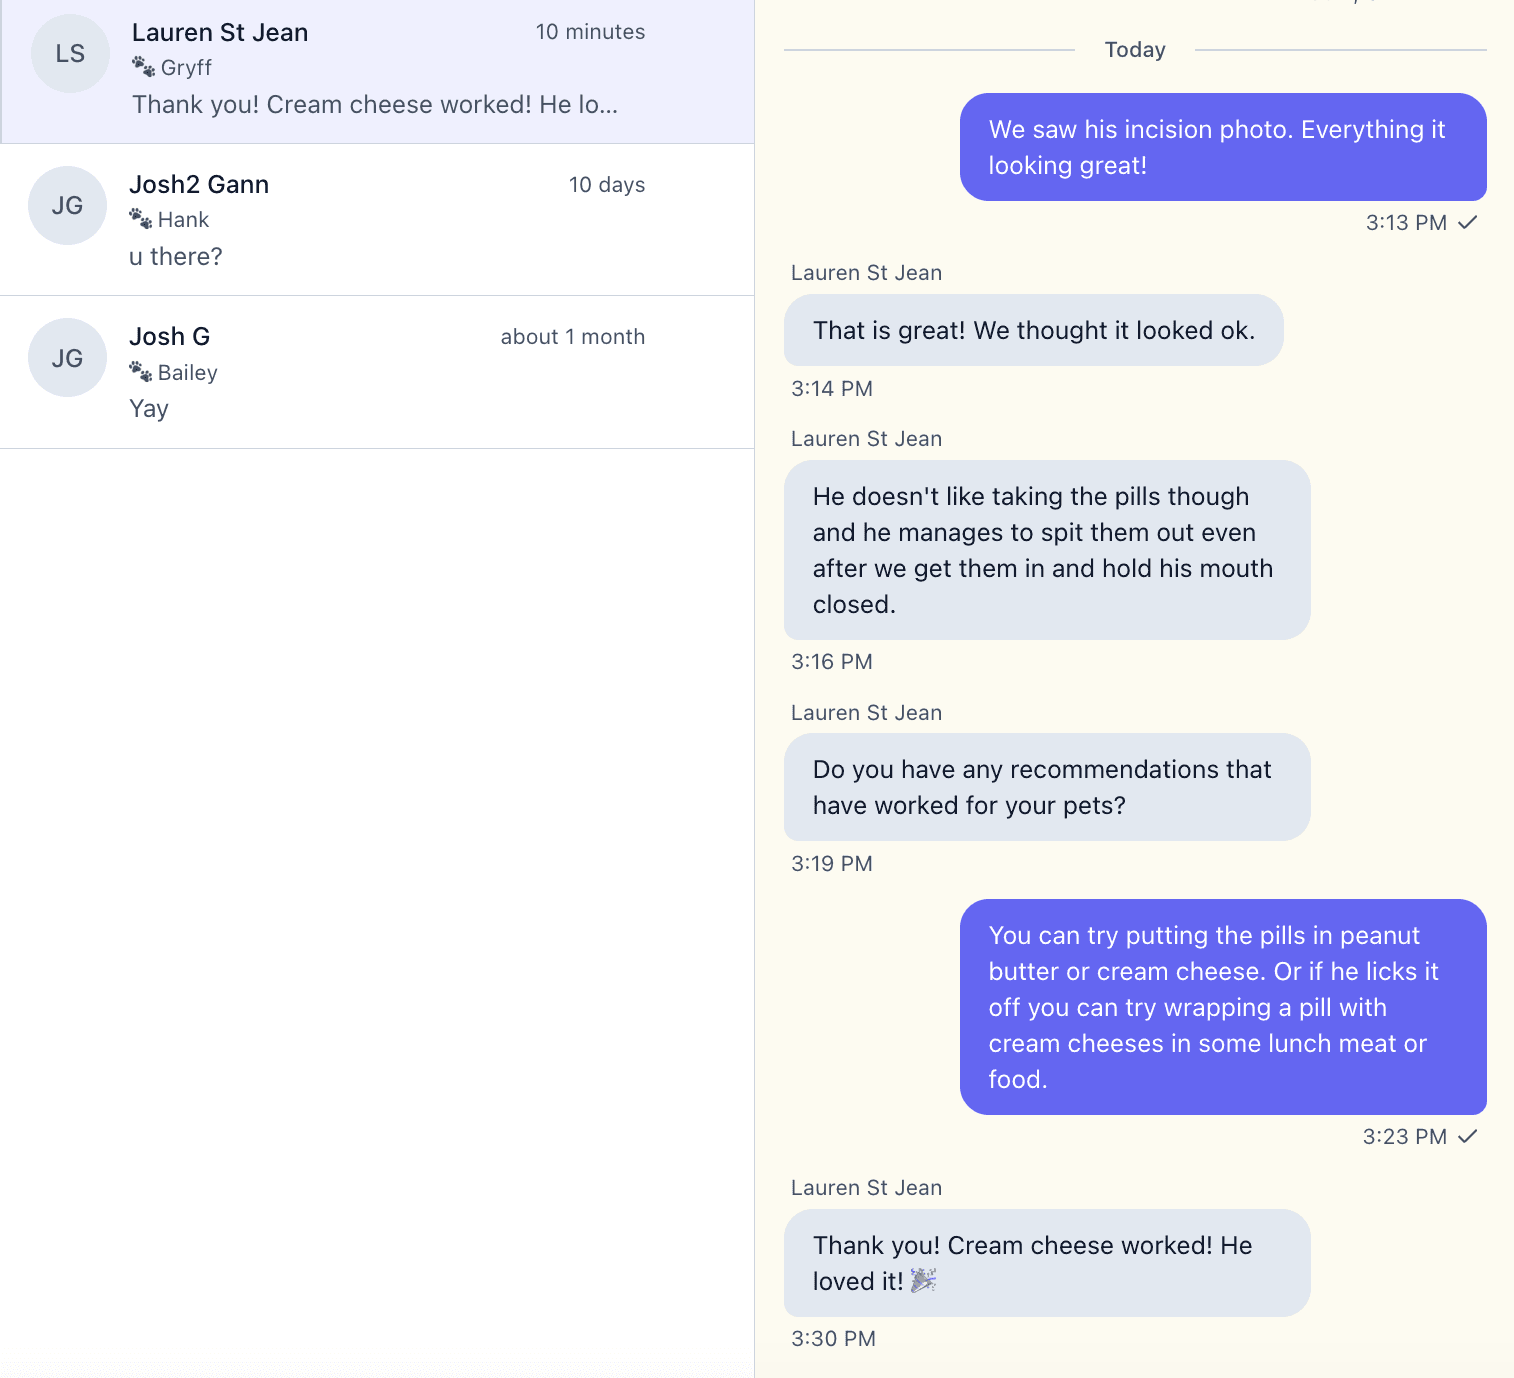Click the 10 minutes timestamp
Screen dimensions: 1514x1378
[590, 32]
